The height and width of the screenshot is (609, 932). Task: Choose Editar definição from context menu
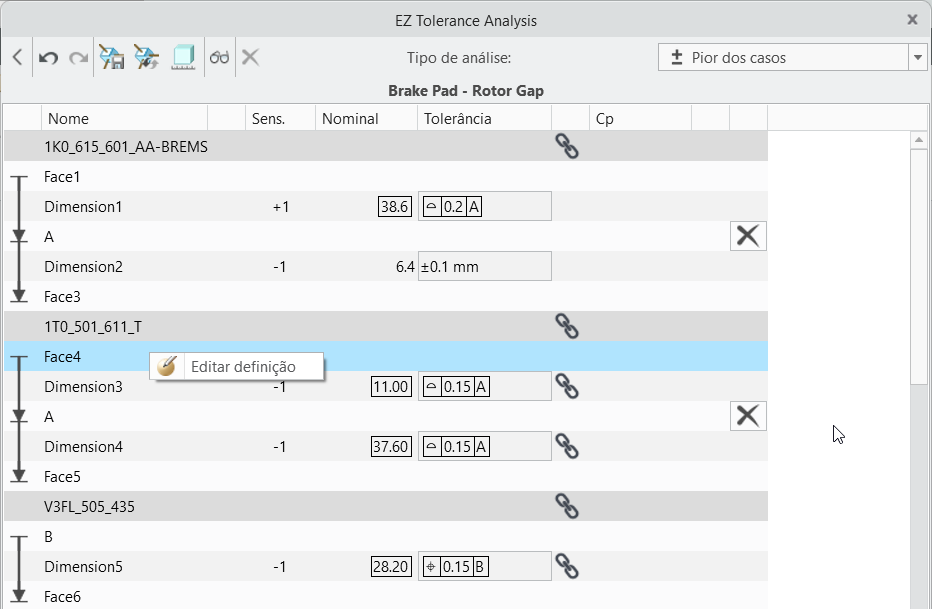coord(237,367)
